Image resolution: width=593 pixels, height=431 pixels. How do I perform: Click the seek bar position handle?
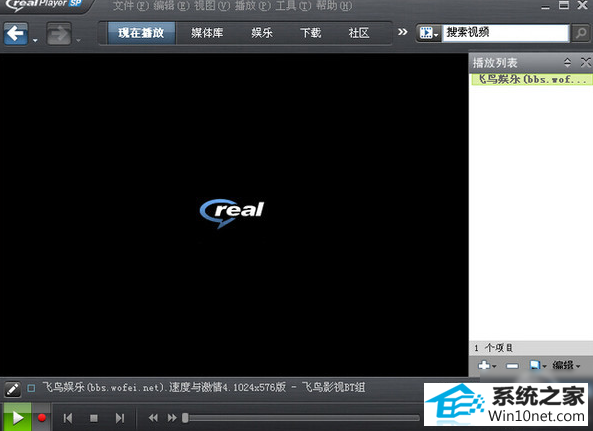185,418
